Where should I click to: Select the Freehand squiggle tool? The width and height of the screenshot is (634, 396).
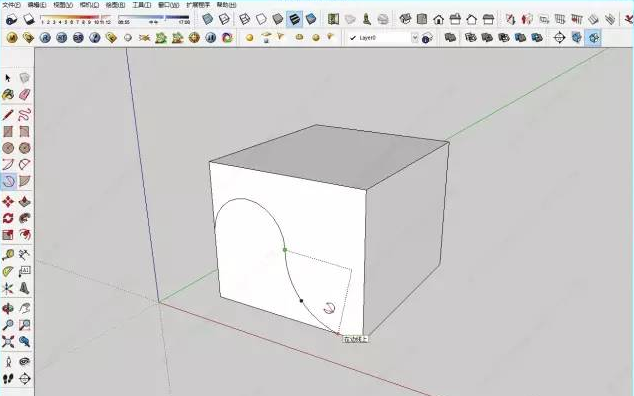[24, 115]
